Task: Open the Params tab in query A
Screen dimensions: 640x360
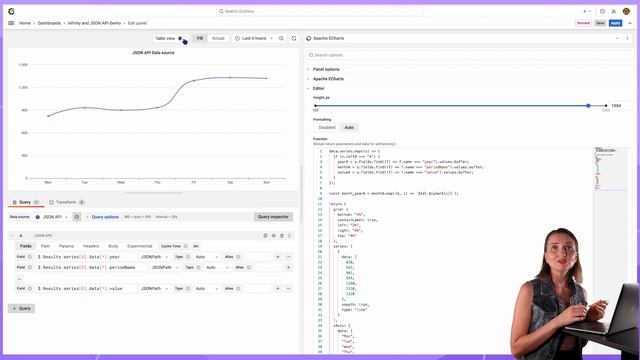Action: point(66,246)
